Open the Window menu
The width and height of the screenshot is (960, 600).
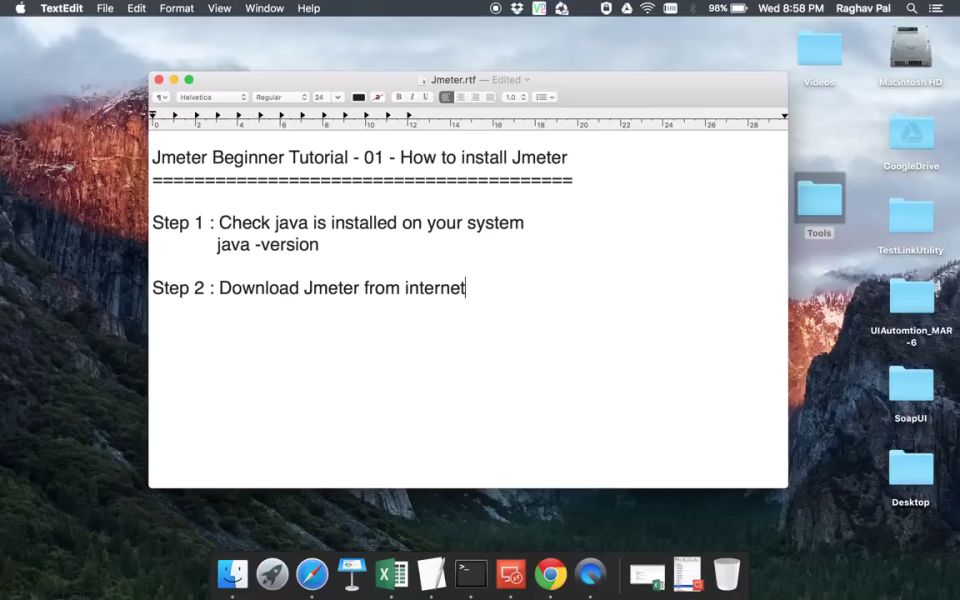click(264, 8)
